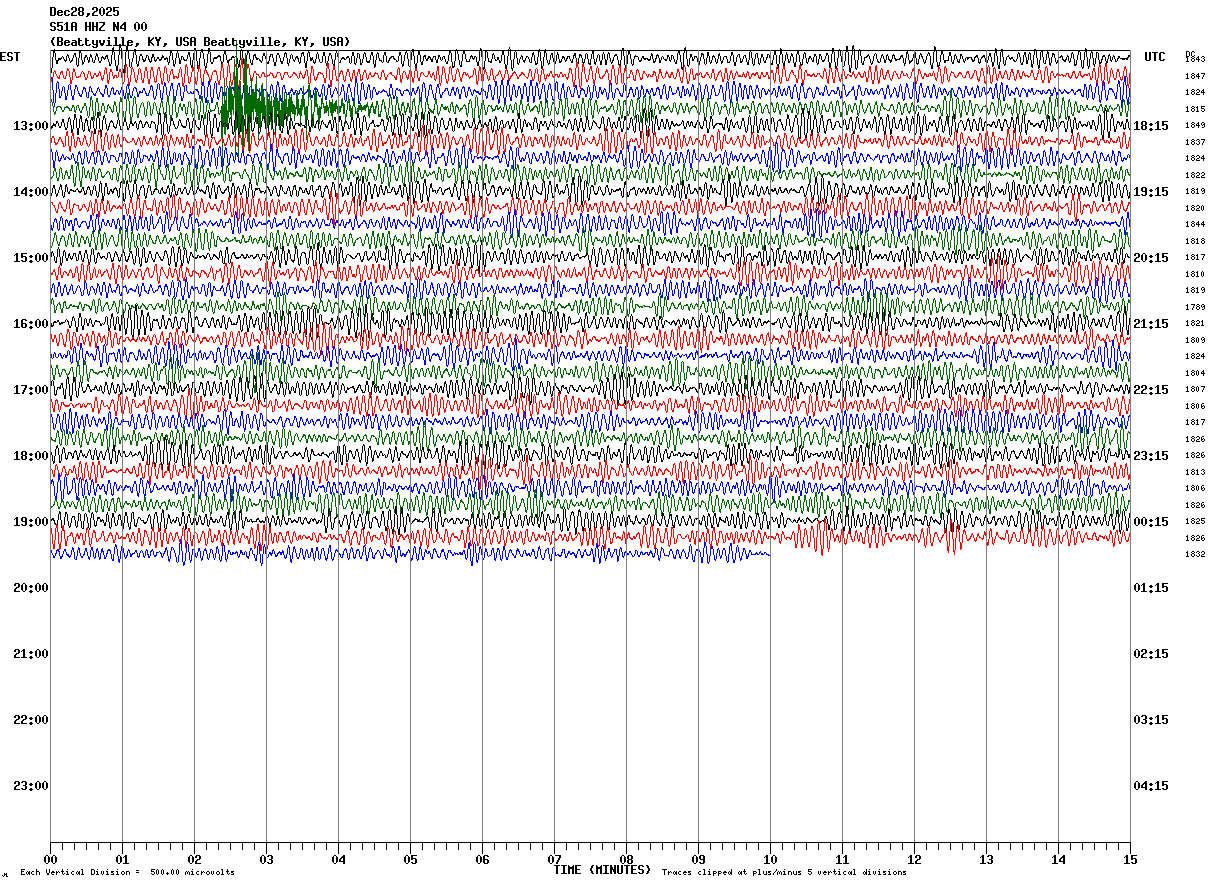The height and width of the screenshot is (886, 1210).
Task: Click the Each Vertical Division 500.00 microvolts note
Action: pyautogui.click(x=127, y=873)
